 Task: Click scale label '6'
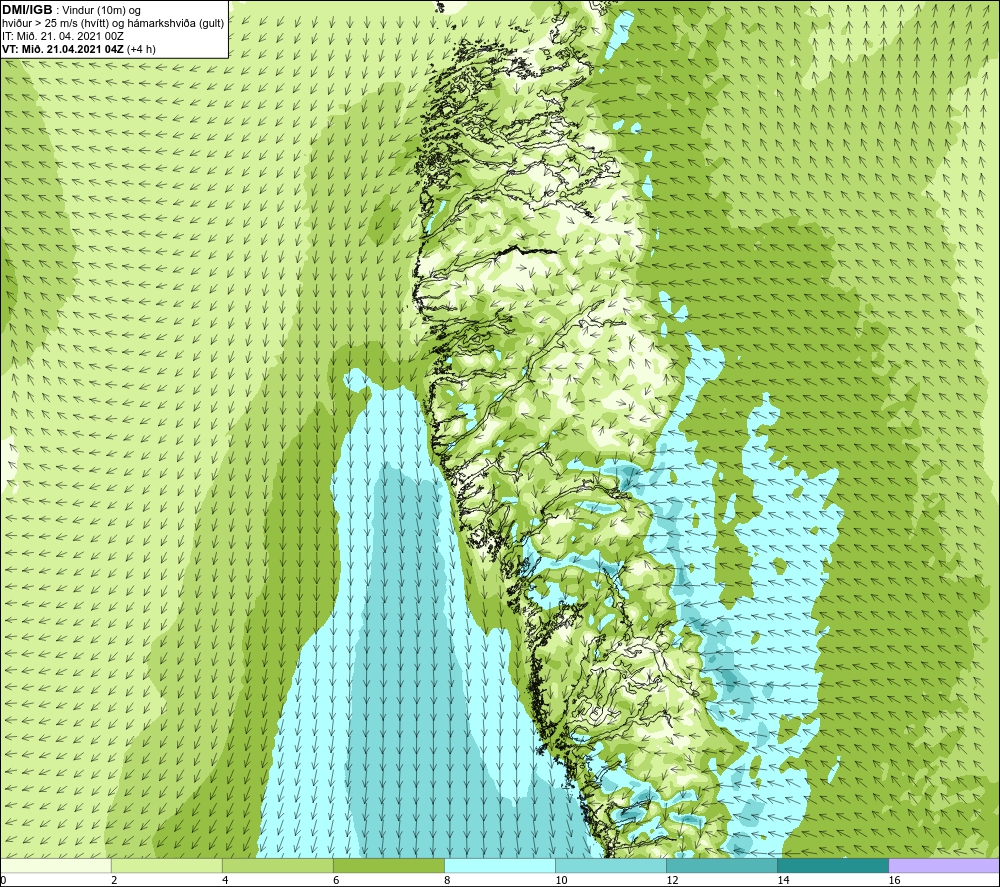(336, 881)
